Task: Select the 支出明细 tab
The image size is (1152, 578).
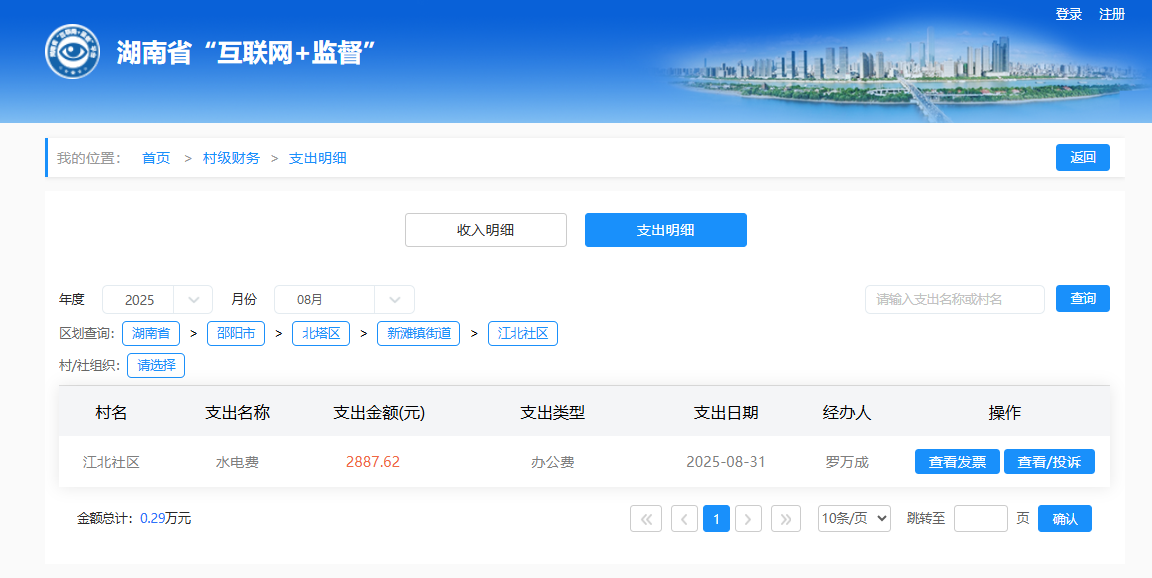Action: click(x=666, y=230)
